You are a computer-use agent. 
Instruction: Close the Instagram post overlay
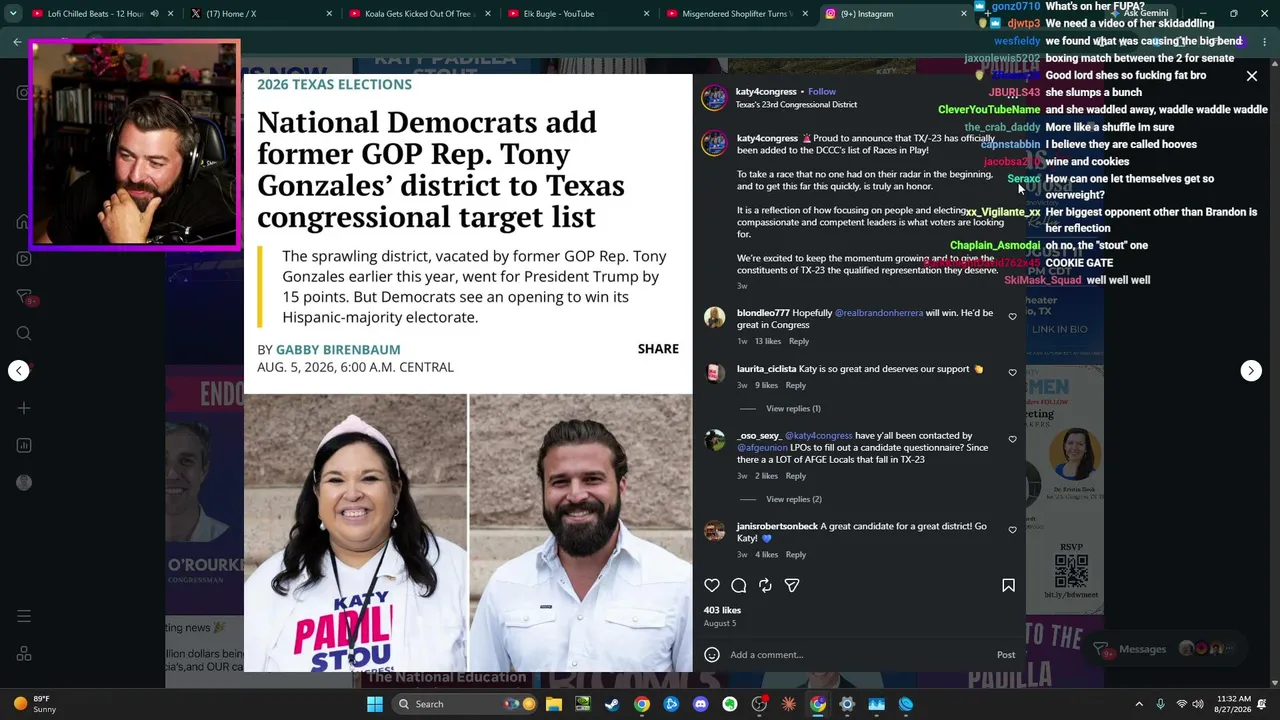pyautogui.click(x=1251, y=76)
